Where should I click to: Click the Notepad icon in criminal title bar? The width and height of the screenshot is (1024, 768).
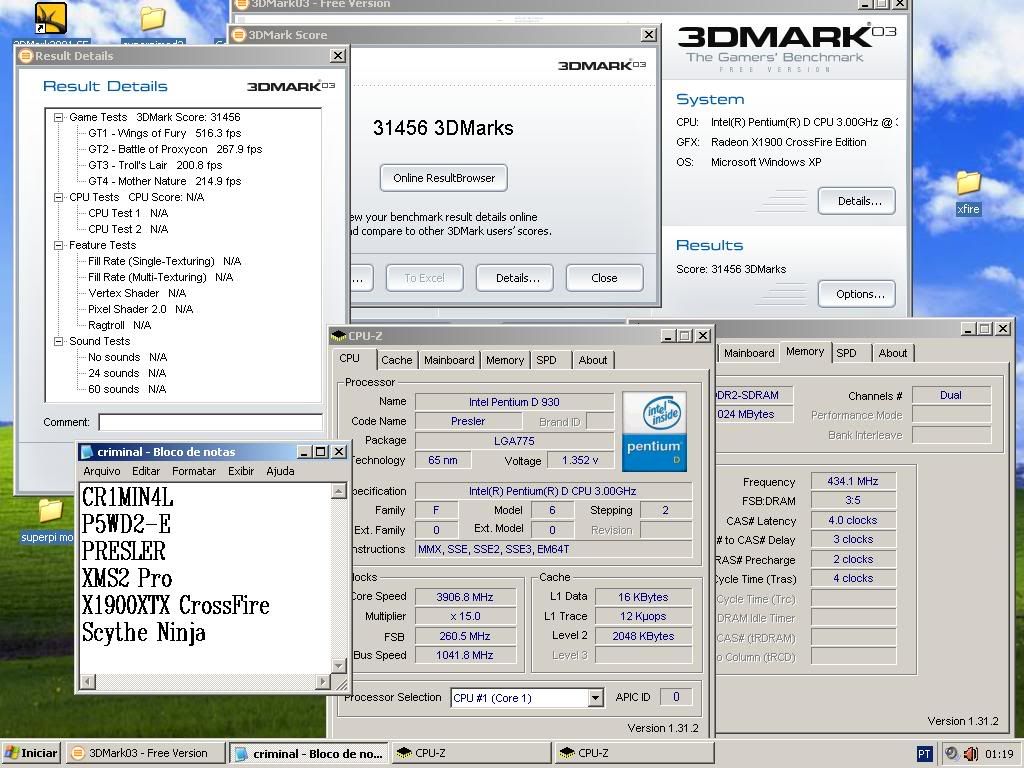tap(87, 452)
